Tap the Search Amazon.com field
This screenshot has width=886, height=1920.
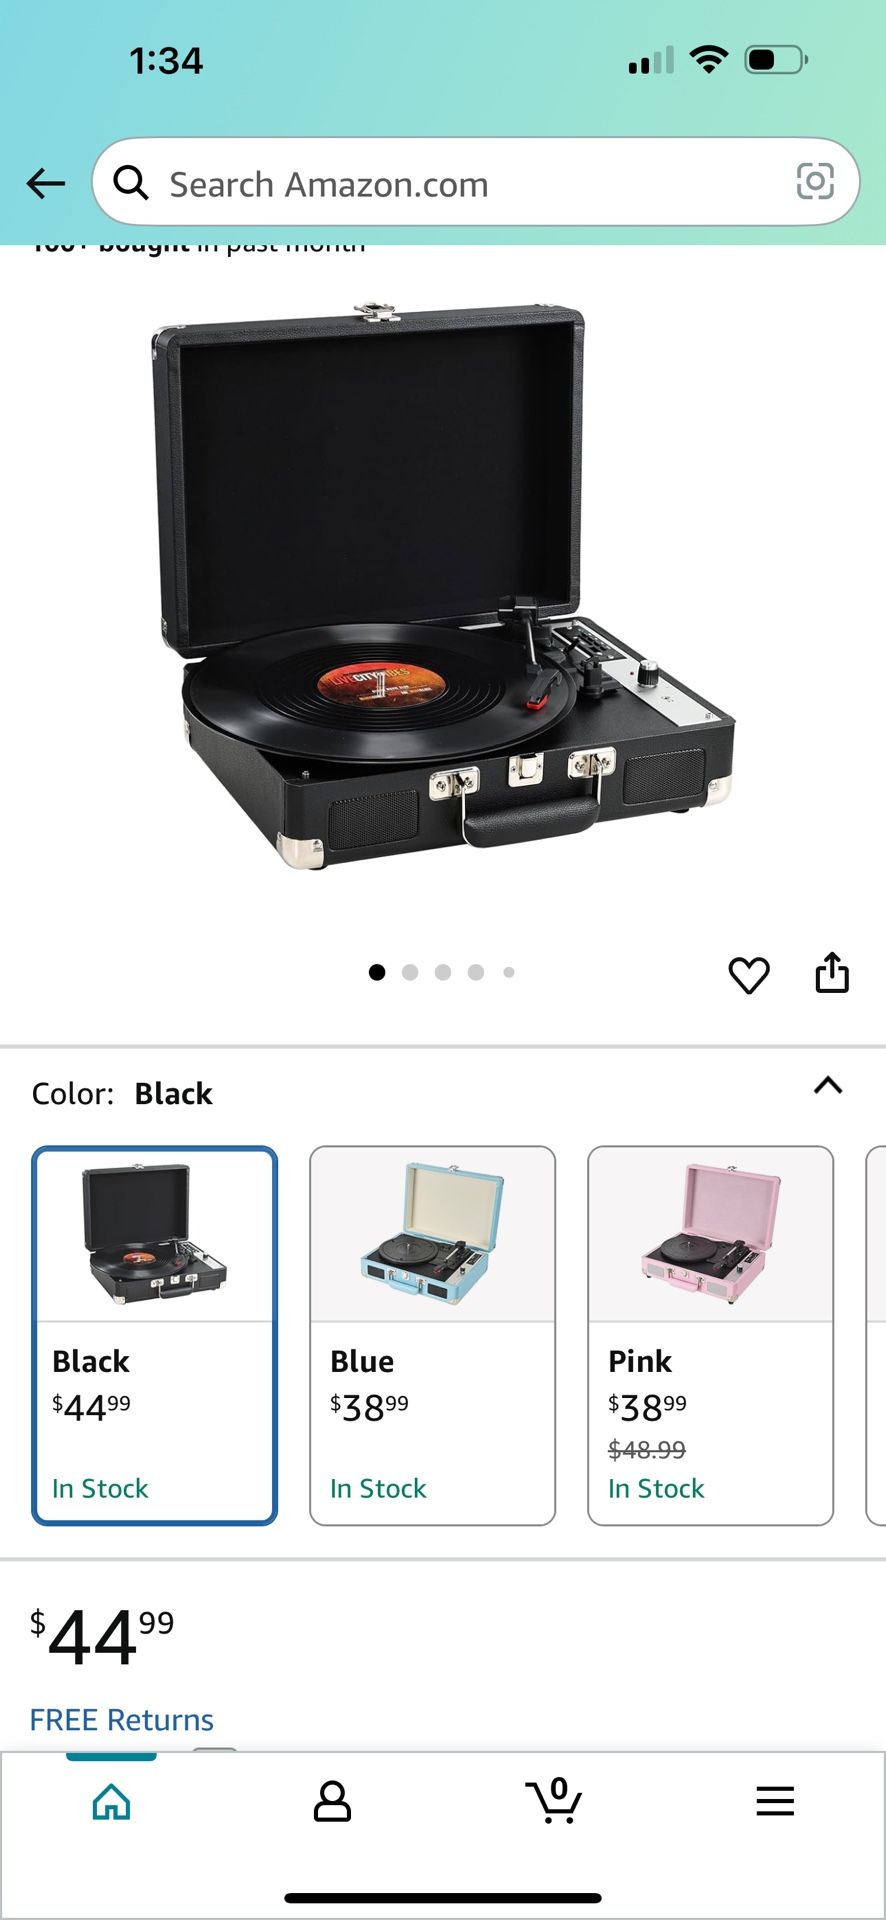(476, 182)
